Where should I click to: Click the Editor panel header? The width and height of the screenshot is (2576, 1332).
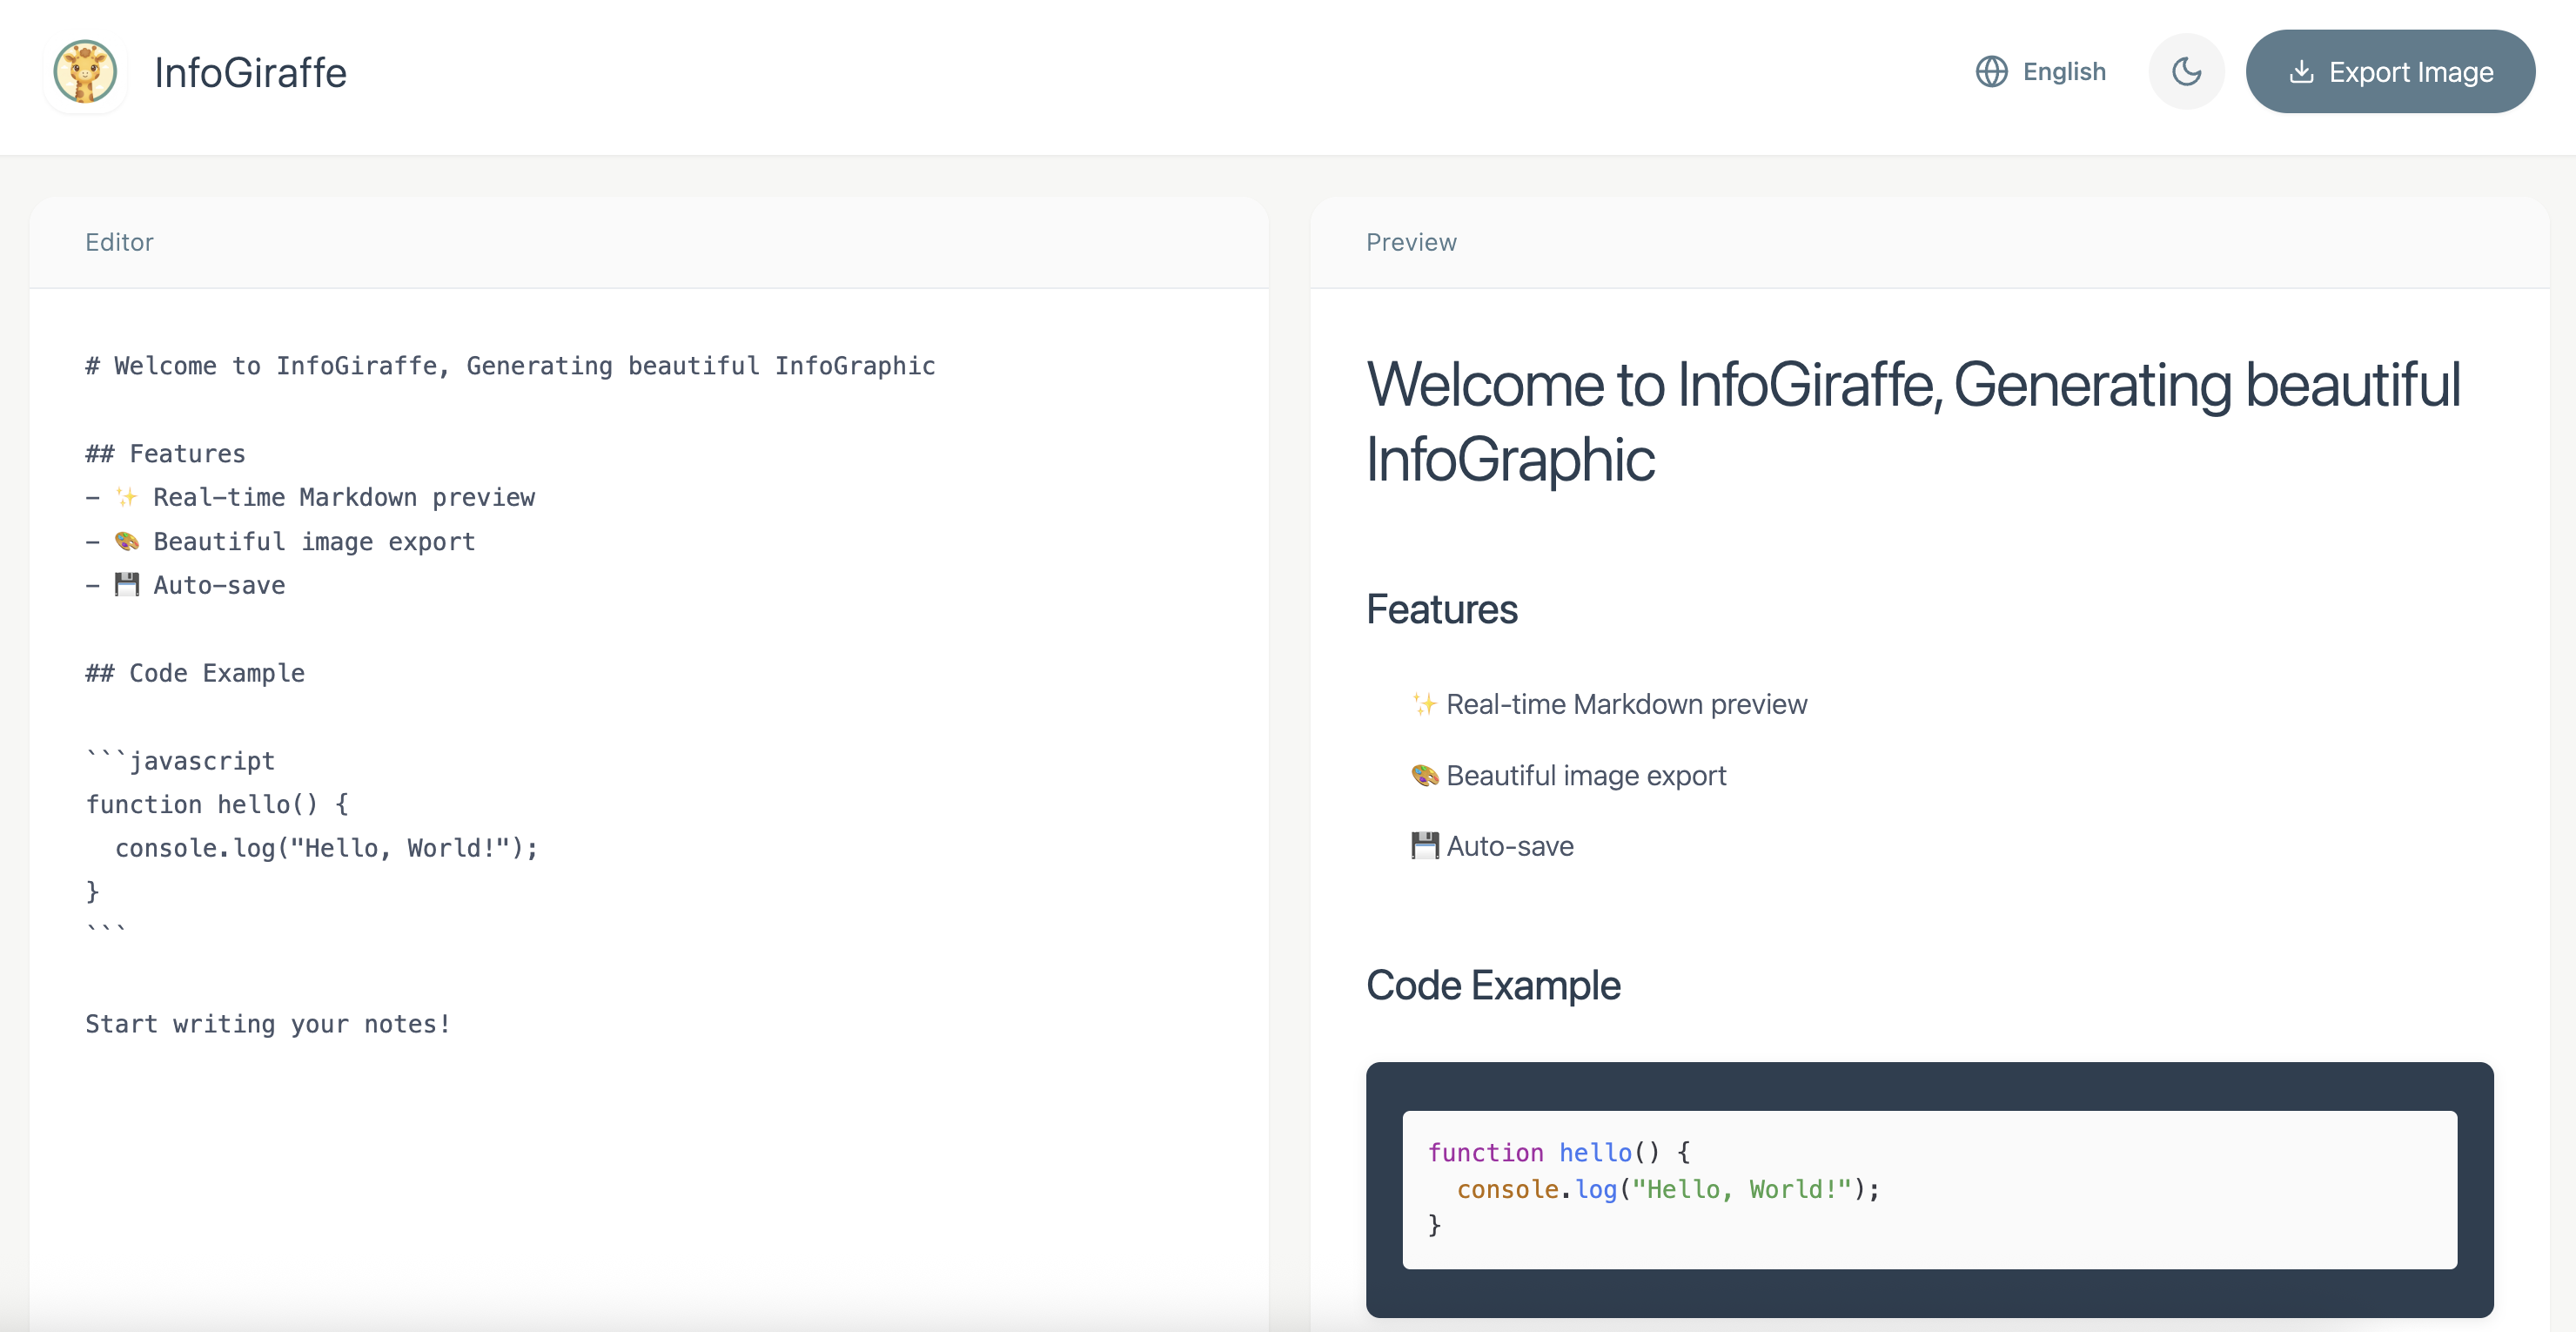tap(119, 242)
